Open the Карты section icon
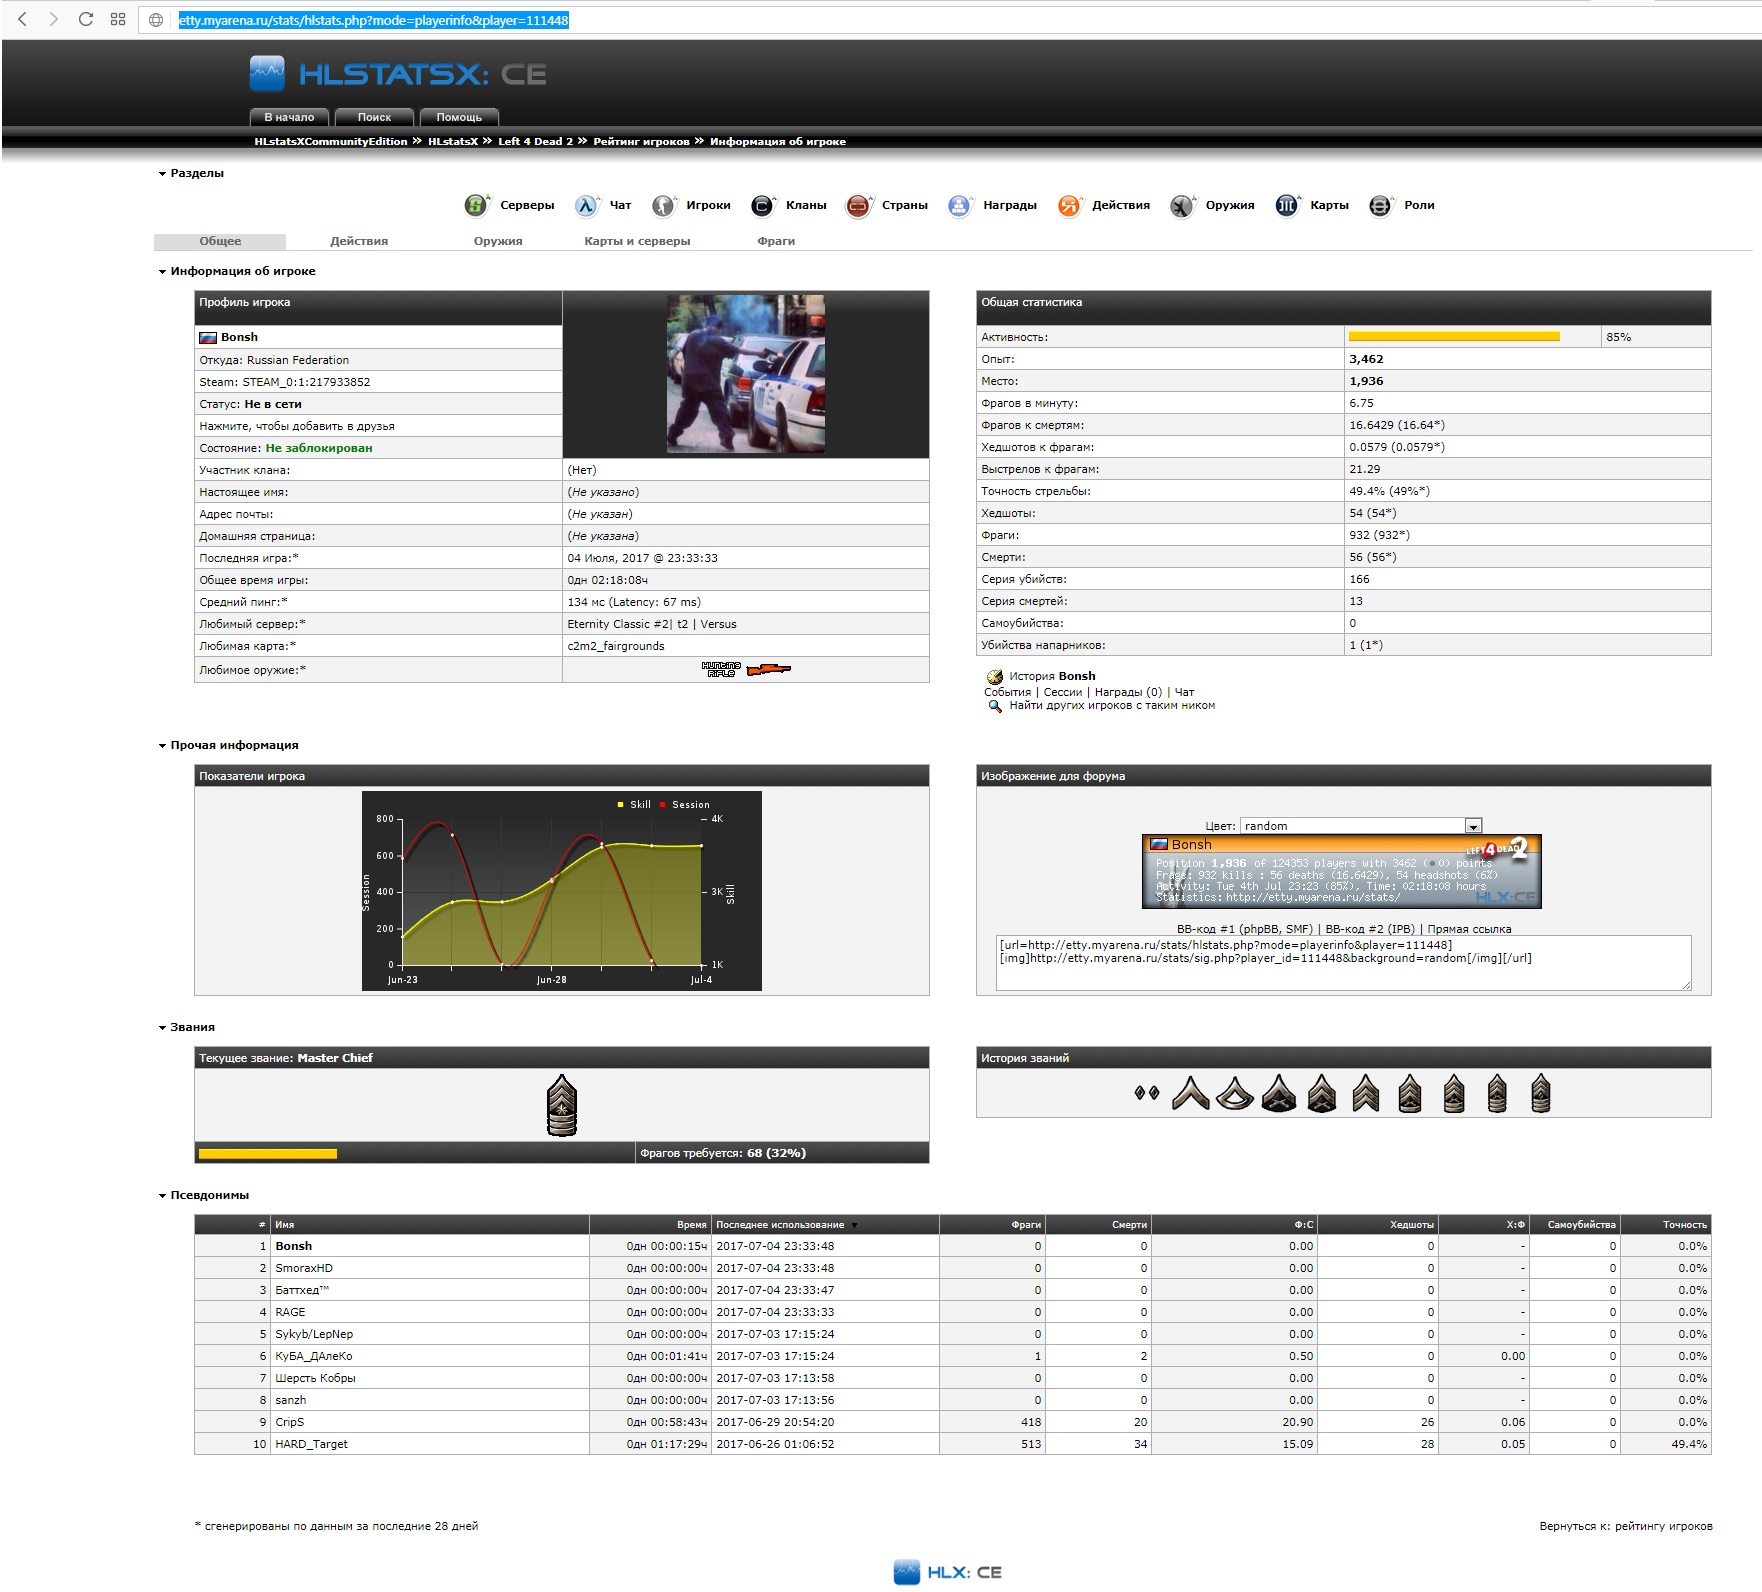The height and width of the screenshot is (1592, 1762). click(x=1286, y=206)
